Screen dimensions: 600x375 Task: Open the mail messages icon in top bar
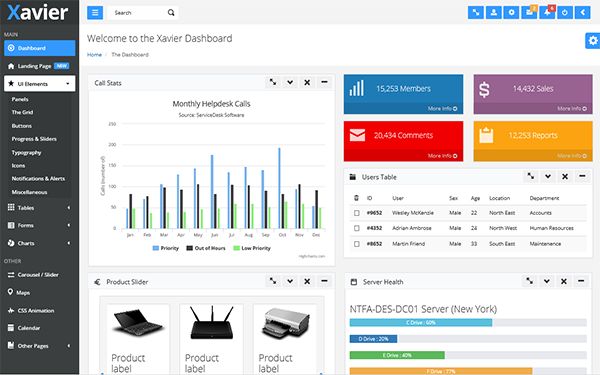pyautogui.click(x=529, y=12)
